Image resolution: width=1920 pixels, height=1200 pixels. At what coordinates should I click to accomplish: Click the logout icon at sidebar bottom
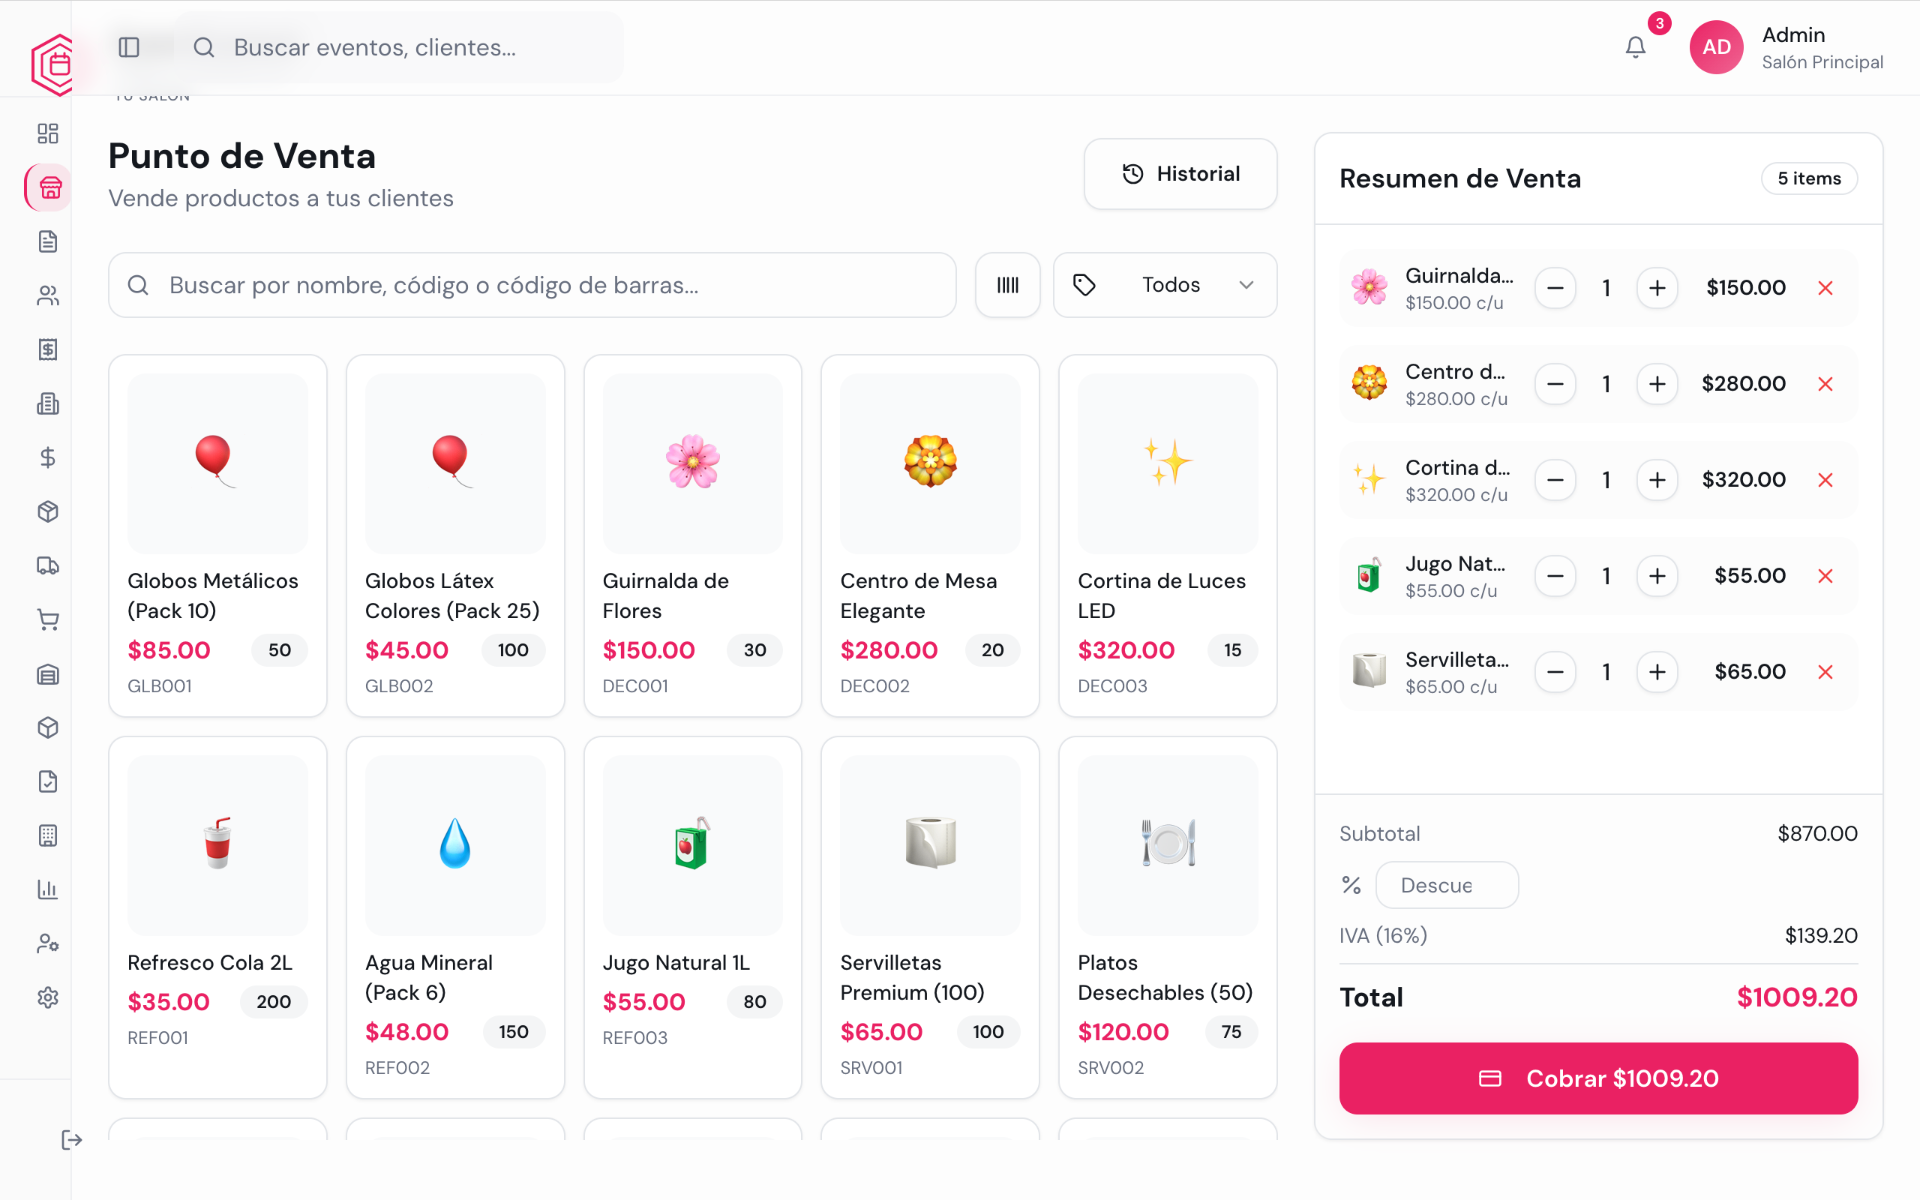(71, 1140)
